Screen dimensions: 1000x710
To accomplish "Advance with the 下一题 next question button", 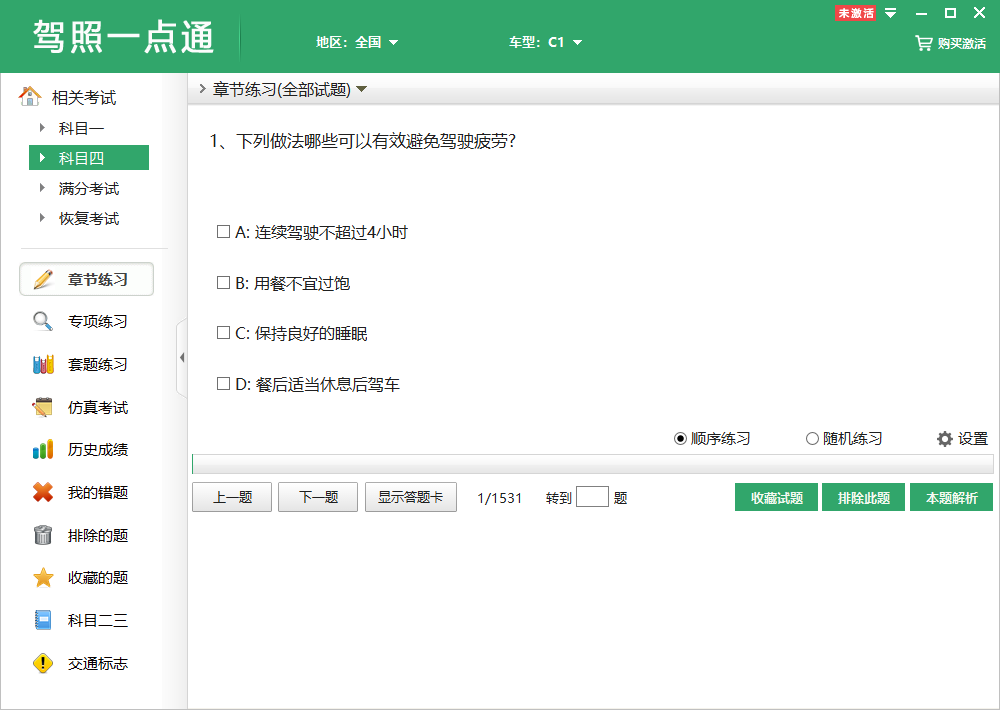I will click(317, 497).
